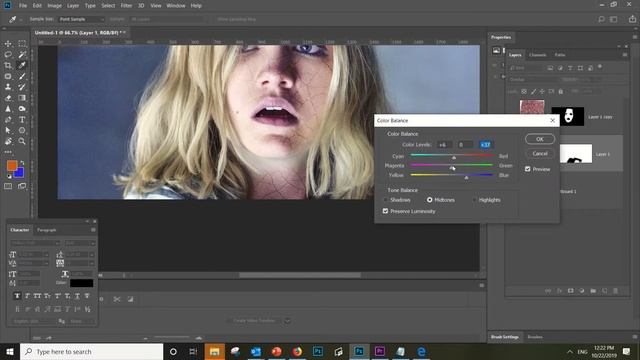
Task: Select the Lasso tool
Action: (x=8, y=54)
